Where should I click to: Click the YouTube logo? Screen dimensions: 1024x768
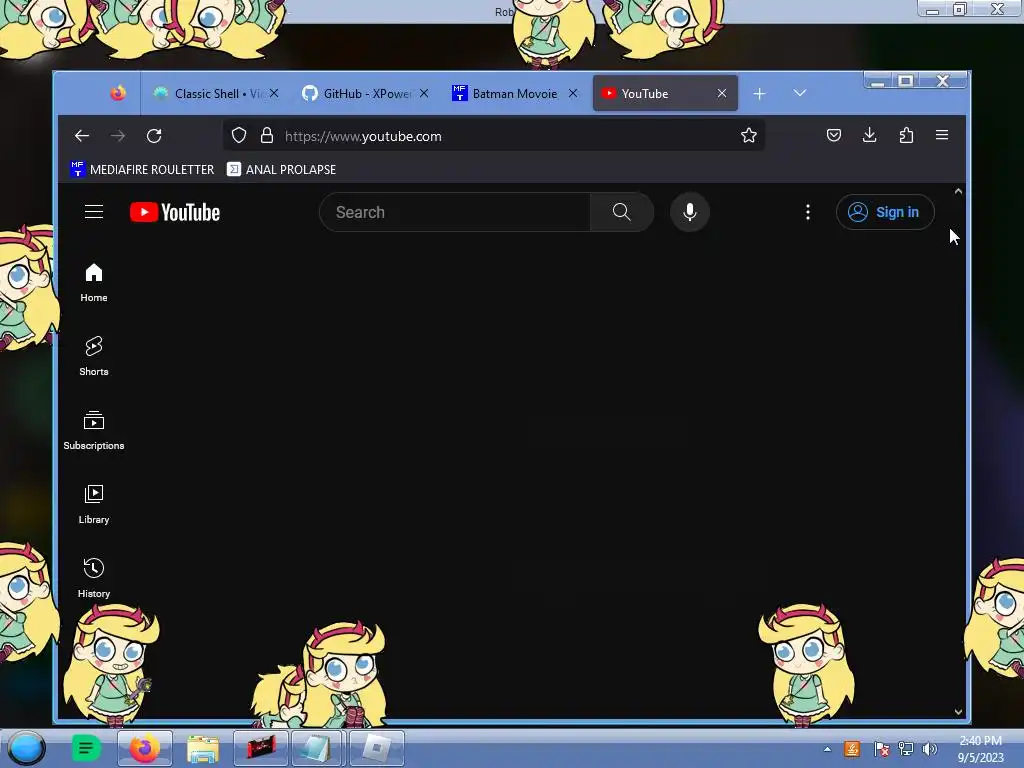[175, 212]
